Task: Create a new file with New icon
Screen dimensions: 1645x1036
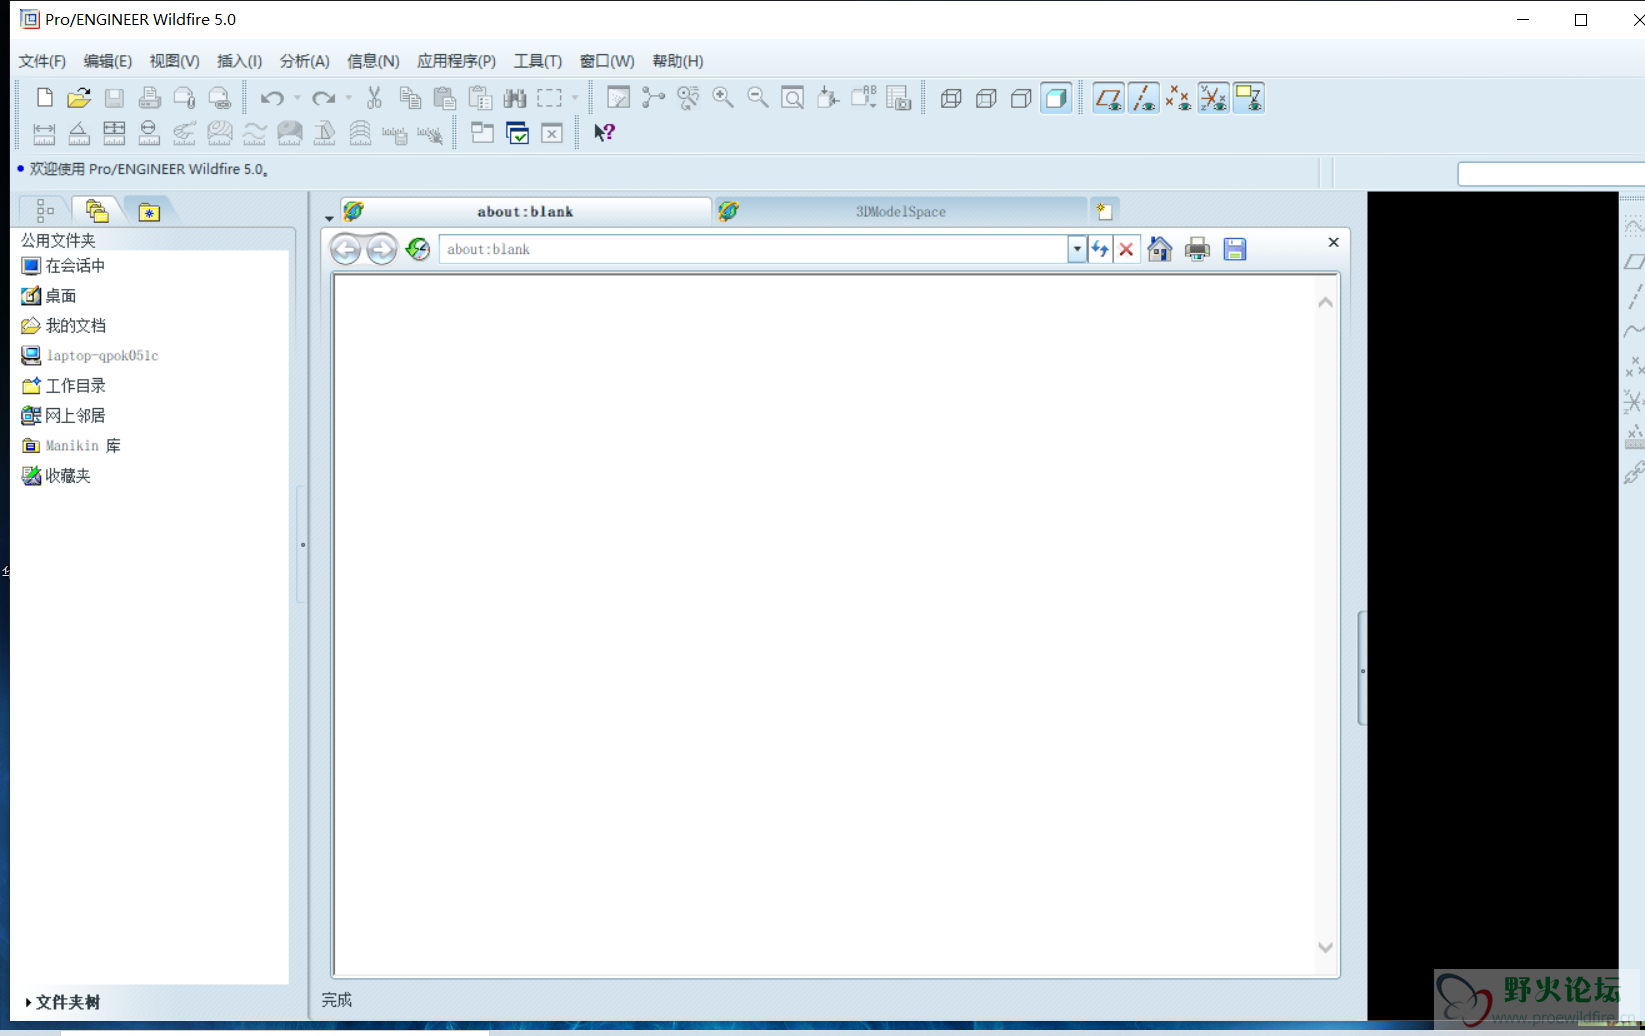Action: pos(44,98)
